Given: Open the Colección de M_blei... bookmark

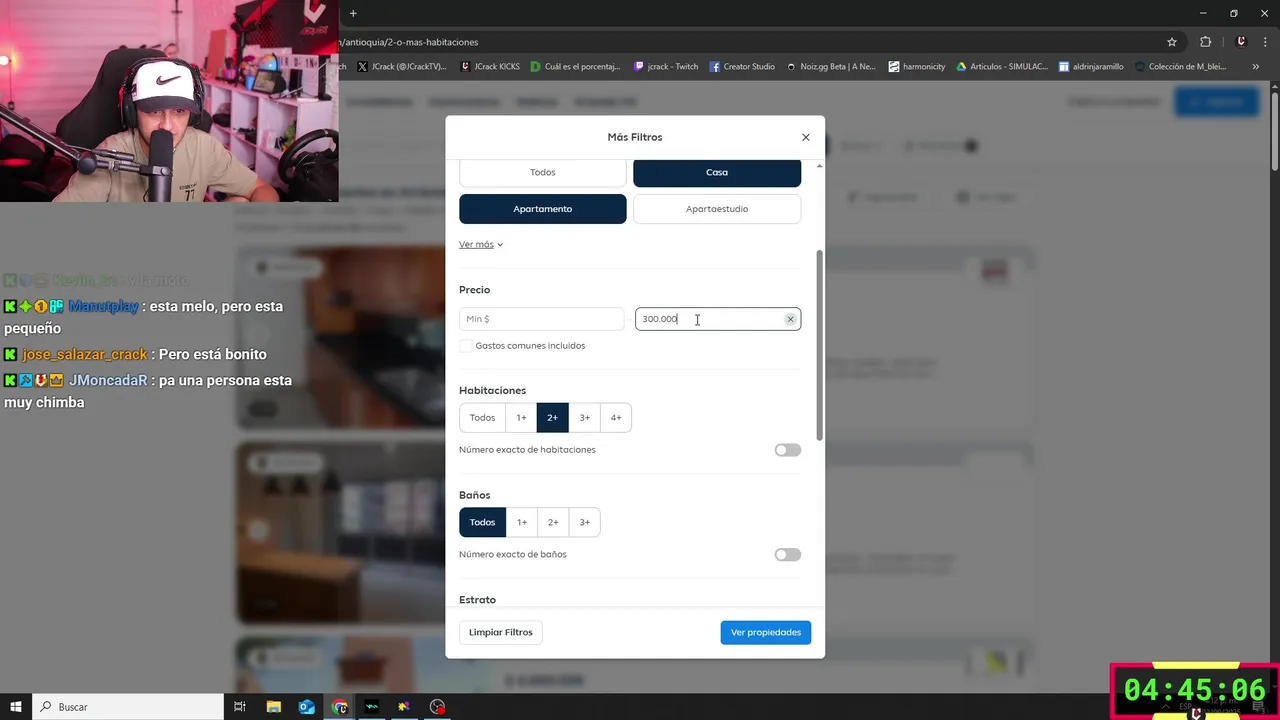Looking at the screenshot, I should 1180,67.
